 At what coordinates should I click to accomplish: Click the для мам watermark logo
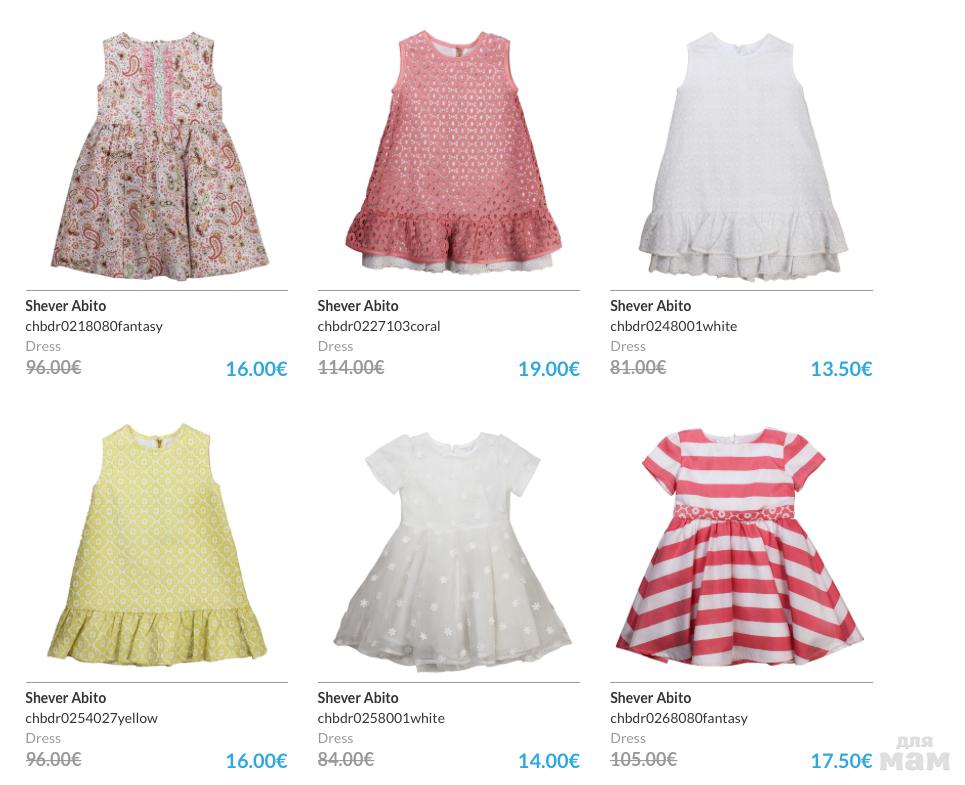click(915, 754)
